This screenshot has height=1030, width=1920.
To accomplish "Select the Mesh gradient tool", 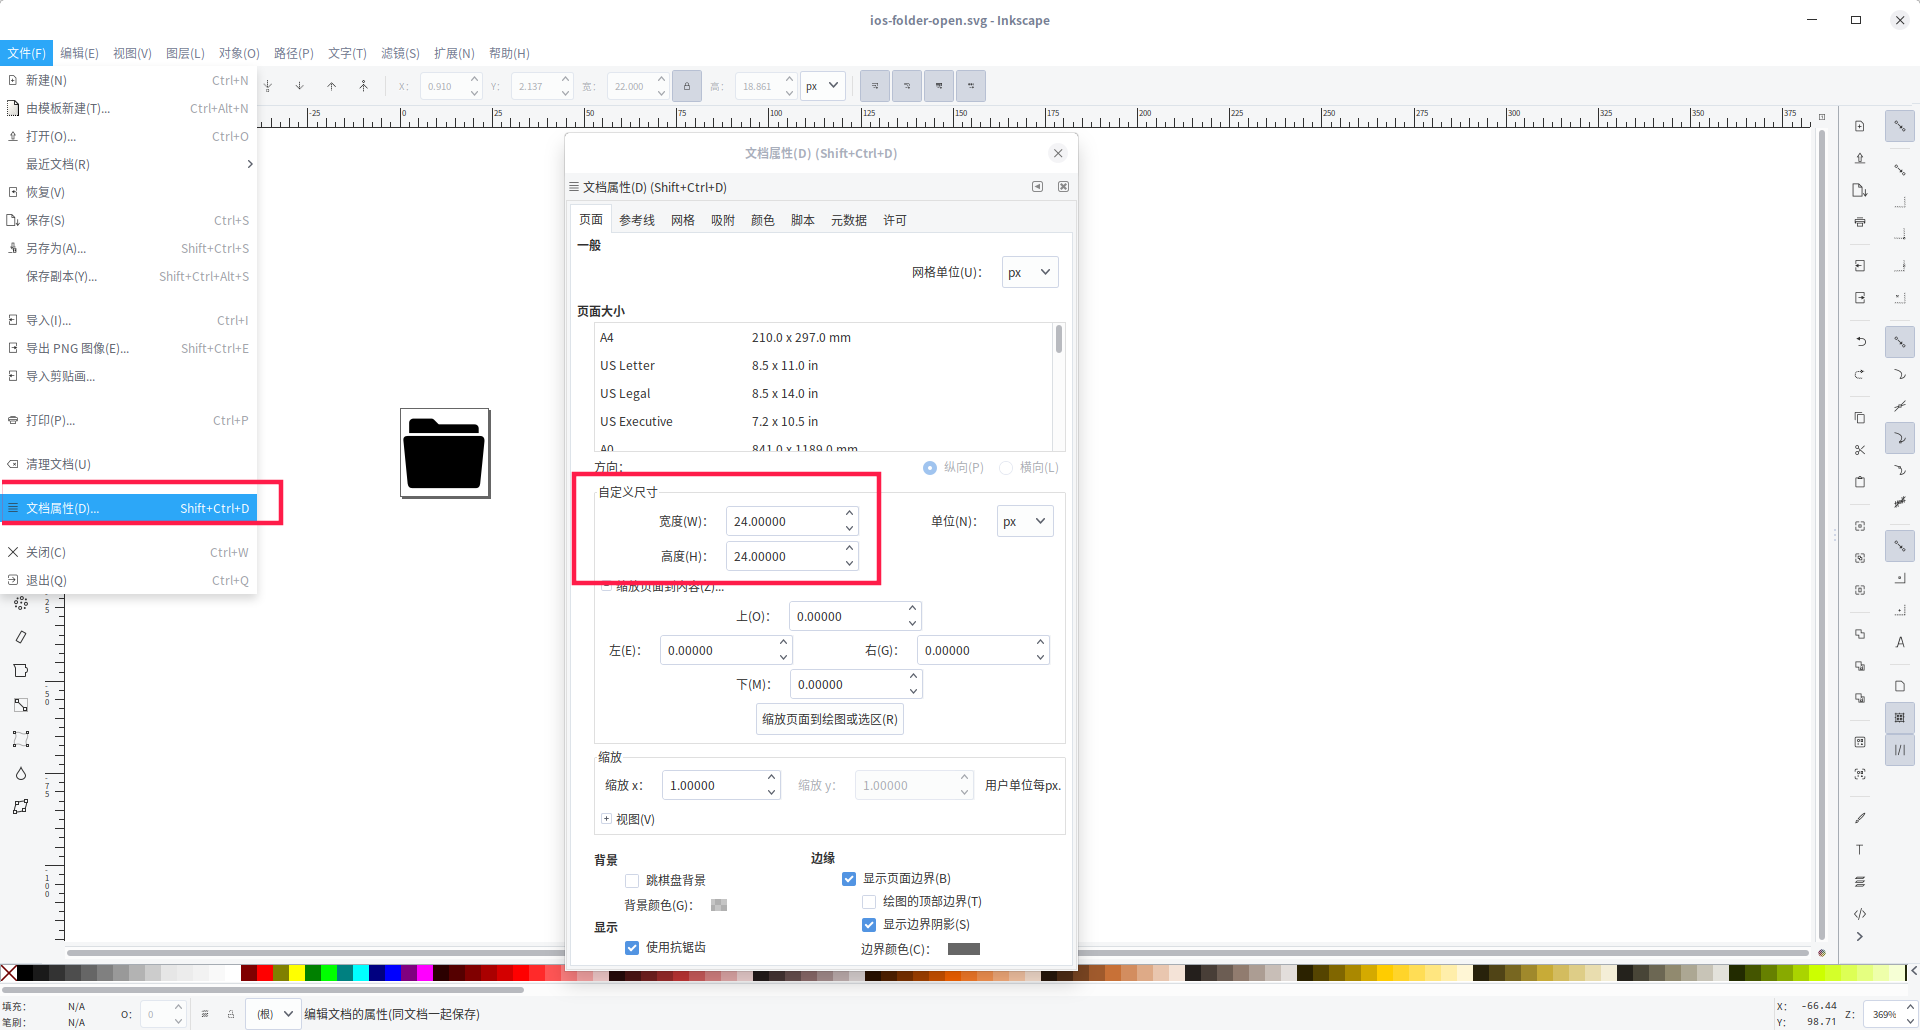I will coord(21,739).
